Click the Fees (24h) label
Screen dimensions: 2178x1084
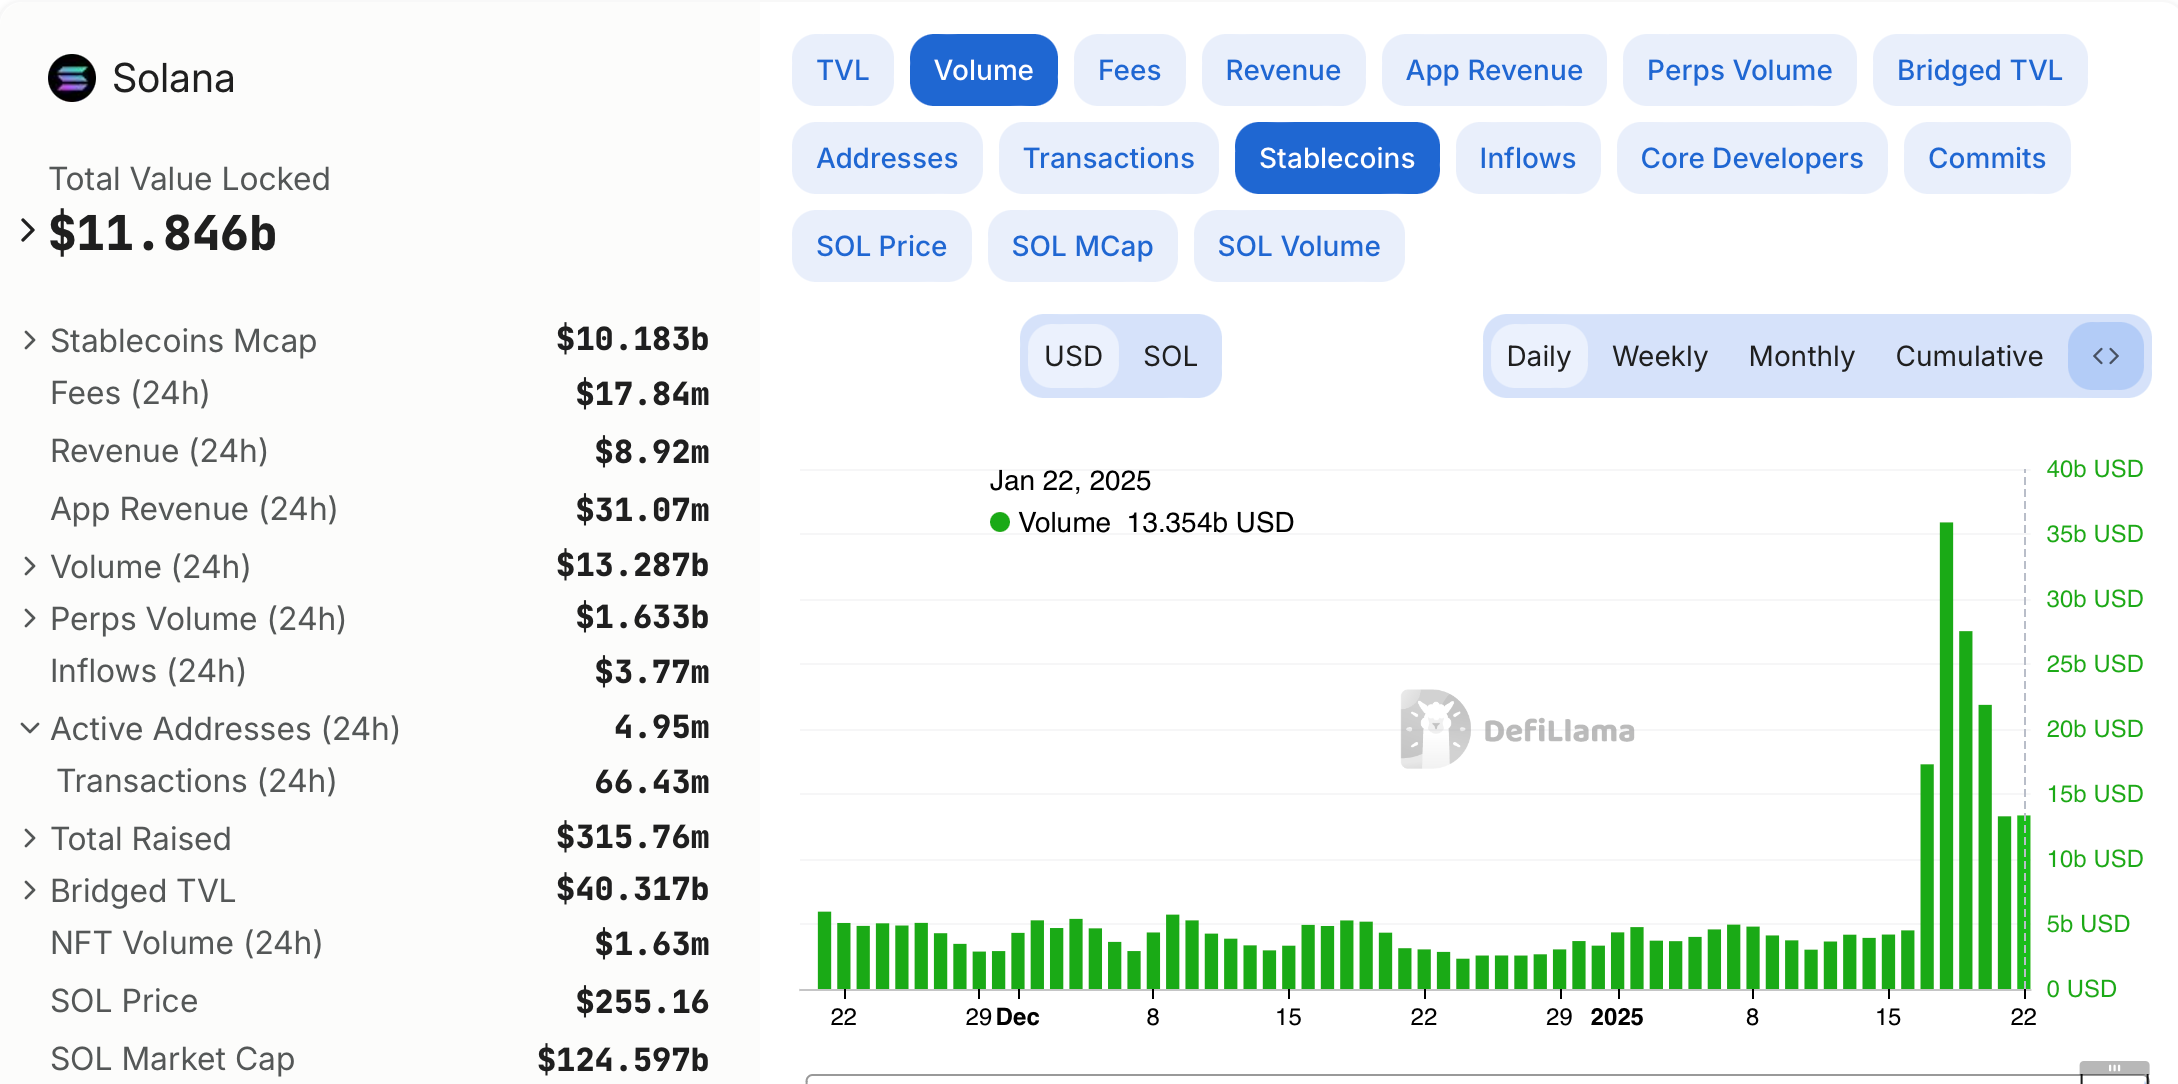point(130,393)
